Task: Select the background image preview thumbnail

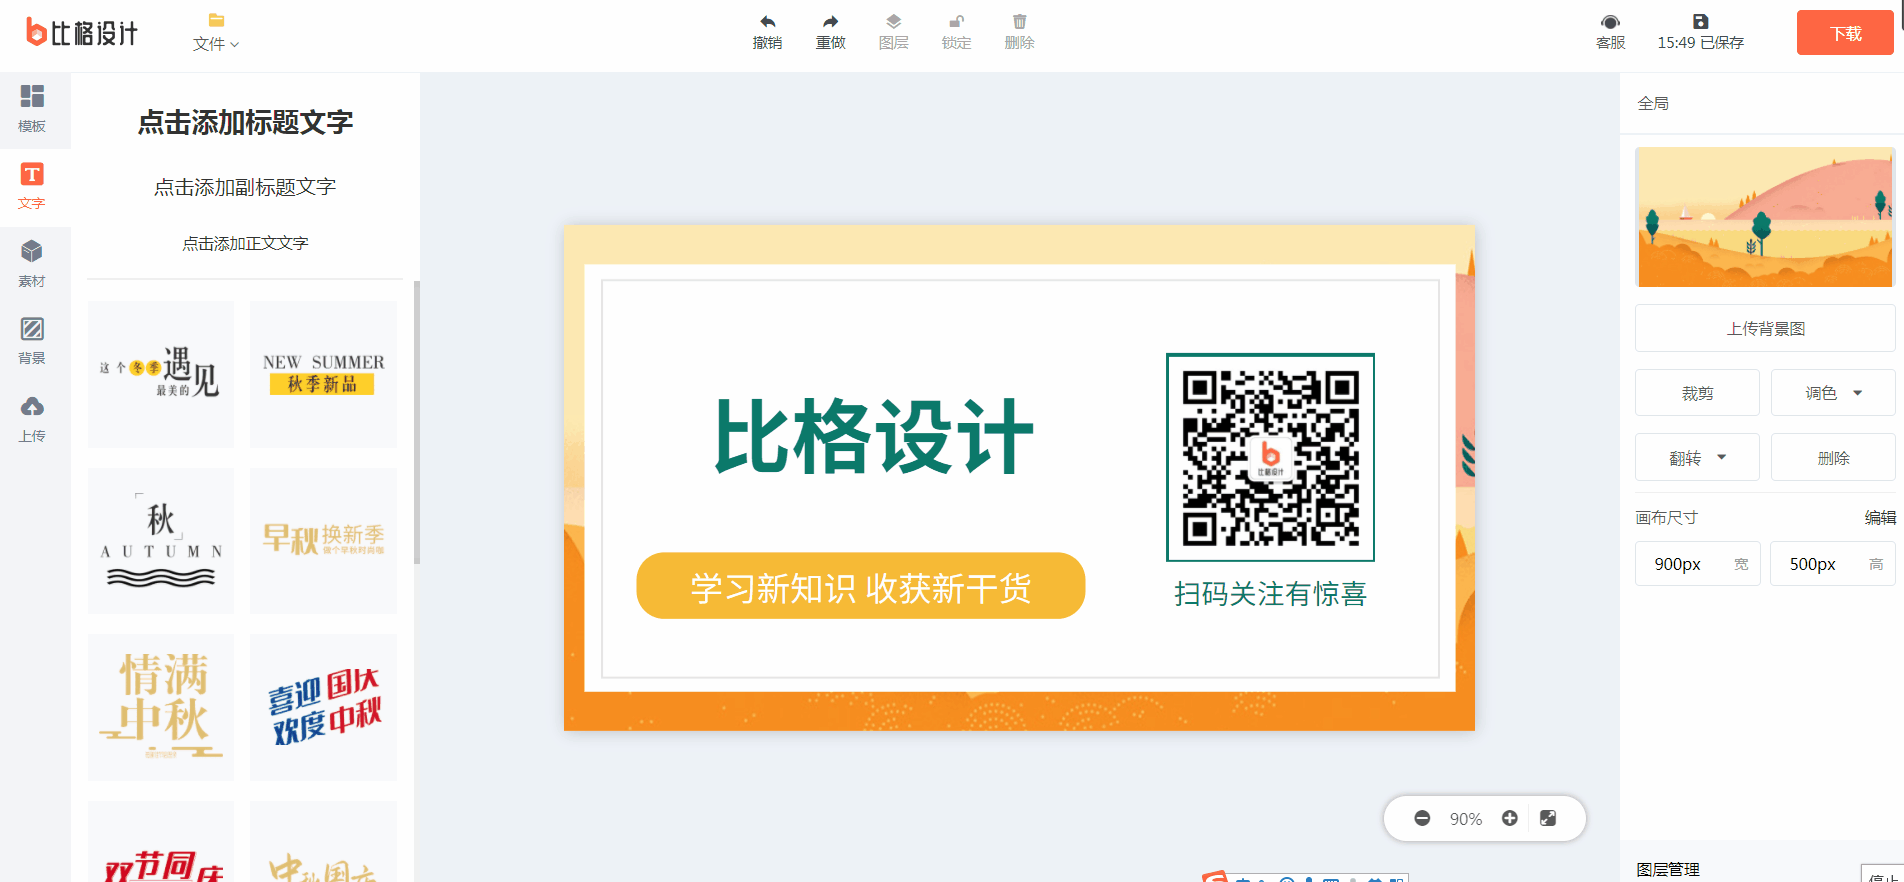Action: pos(1765,217)
